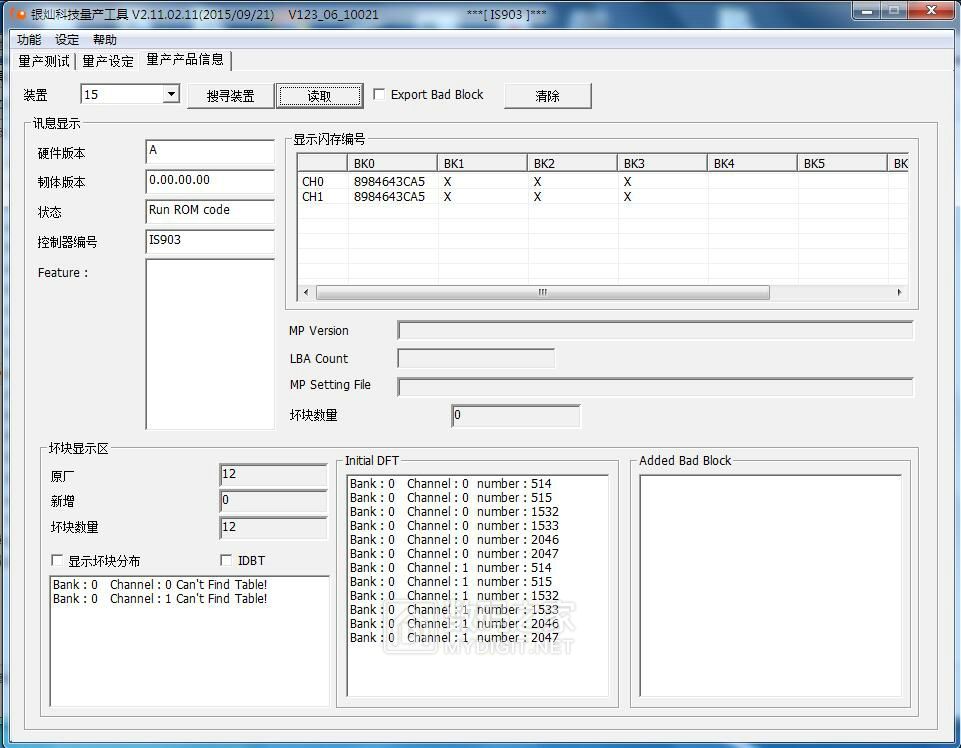The width and height of the screenshot is (961, 748).
Task: Click the 搜寻装置 button
Action: point(230,96)
